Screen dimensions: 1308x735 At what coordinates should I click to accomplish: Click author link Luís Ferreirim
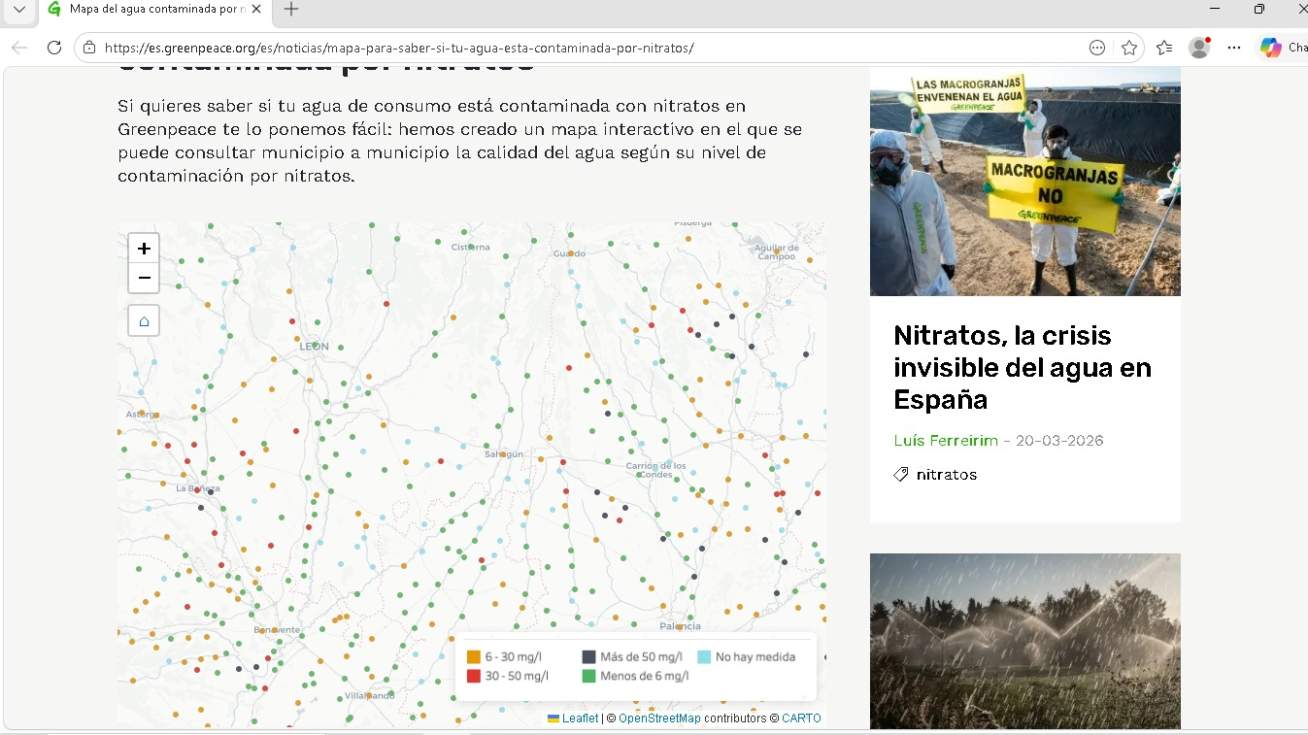click(947, 441)
